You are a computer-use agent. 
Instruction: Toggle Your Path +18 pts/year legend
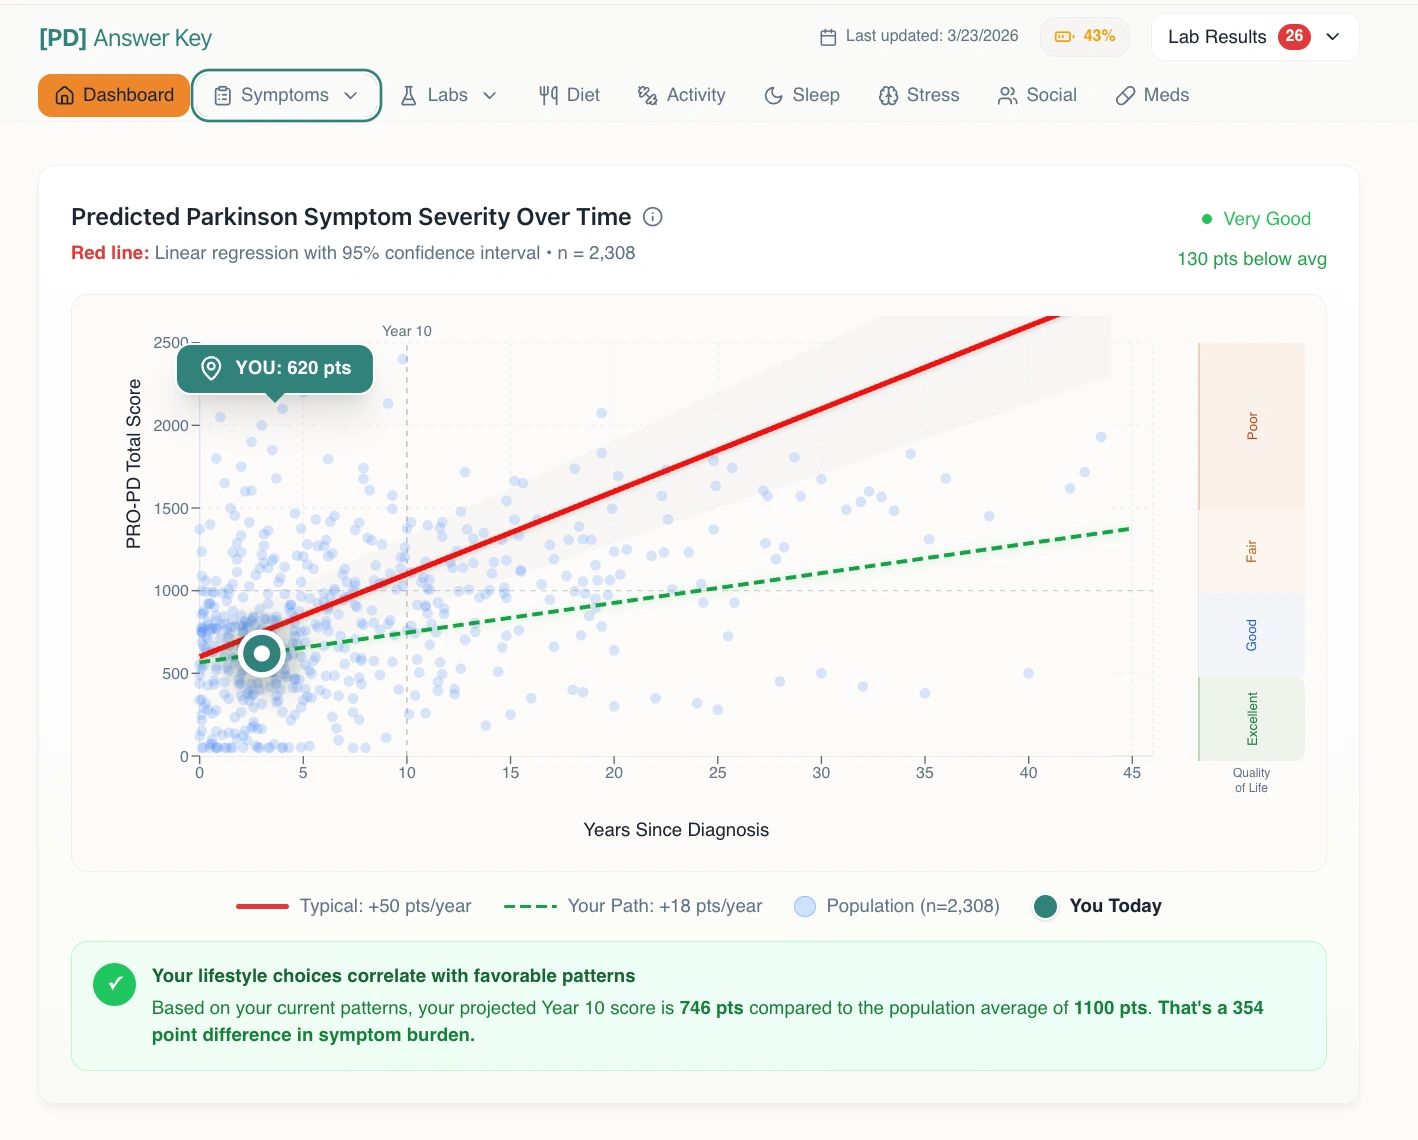click(x=633, y=906)
